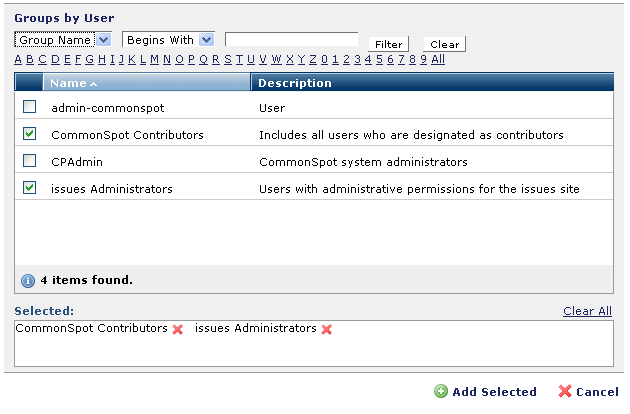Click green plus Add Selected icon
The width and height of the screenshot is (630, 414).
[441, 392]
